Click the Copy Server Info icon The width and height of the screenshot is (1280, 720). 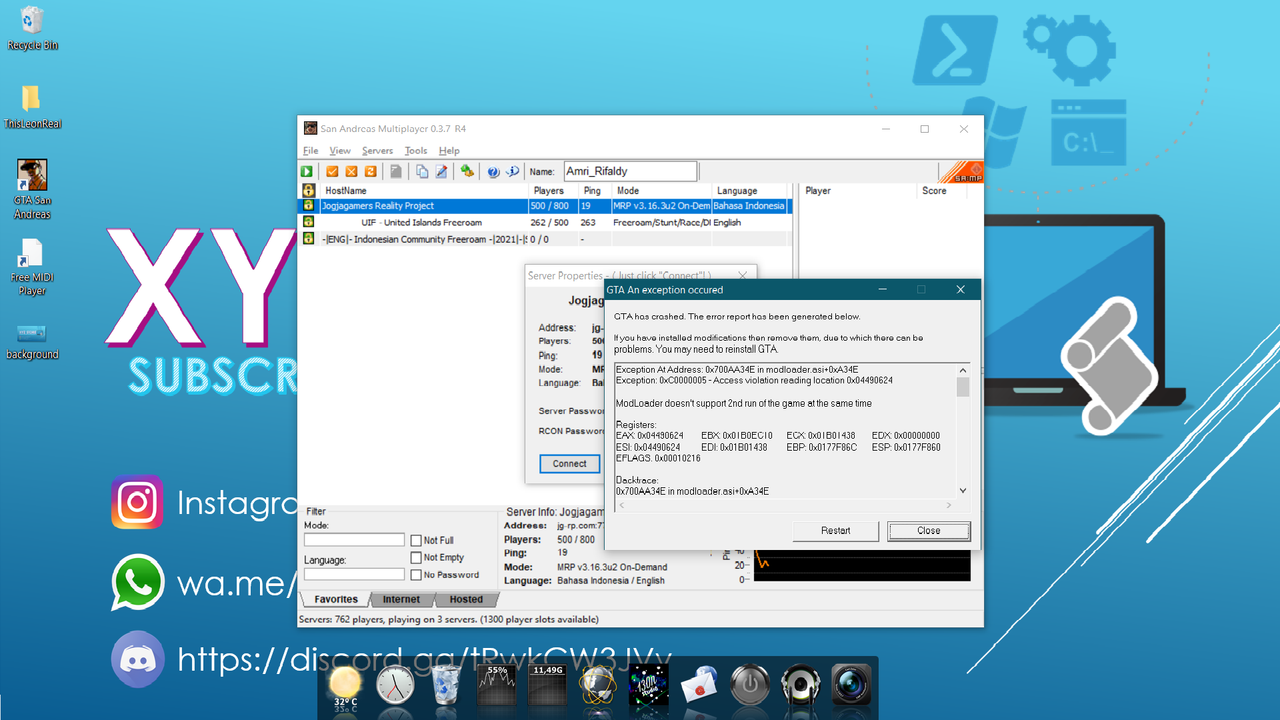click(x=422, y=172)
